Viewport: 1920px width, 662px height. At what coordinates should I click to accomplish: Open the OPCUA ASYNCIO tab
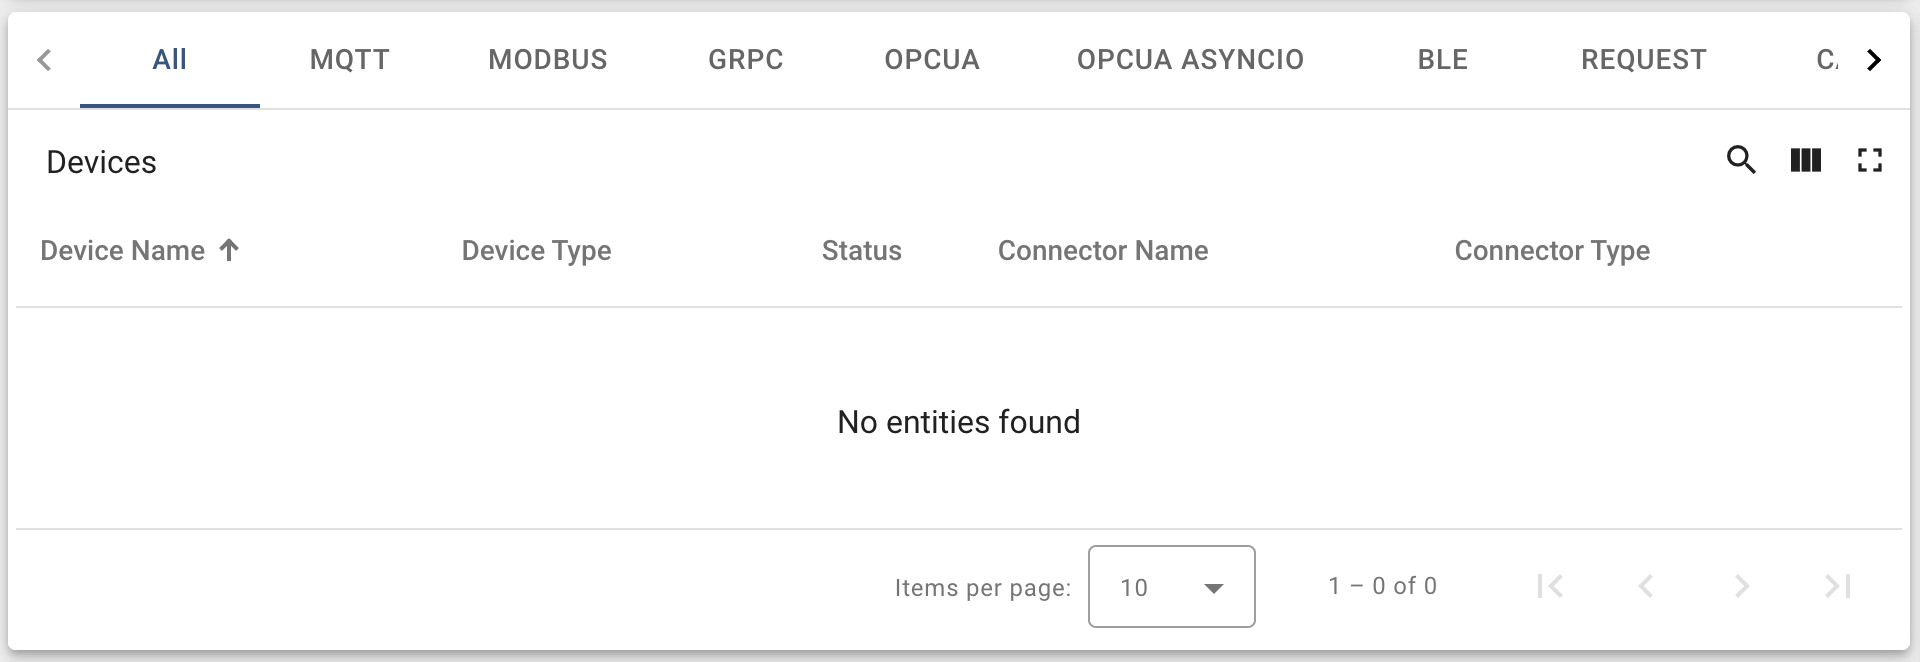pos(1190,60)
